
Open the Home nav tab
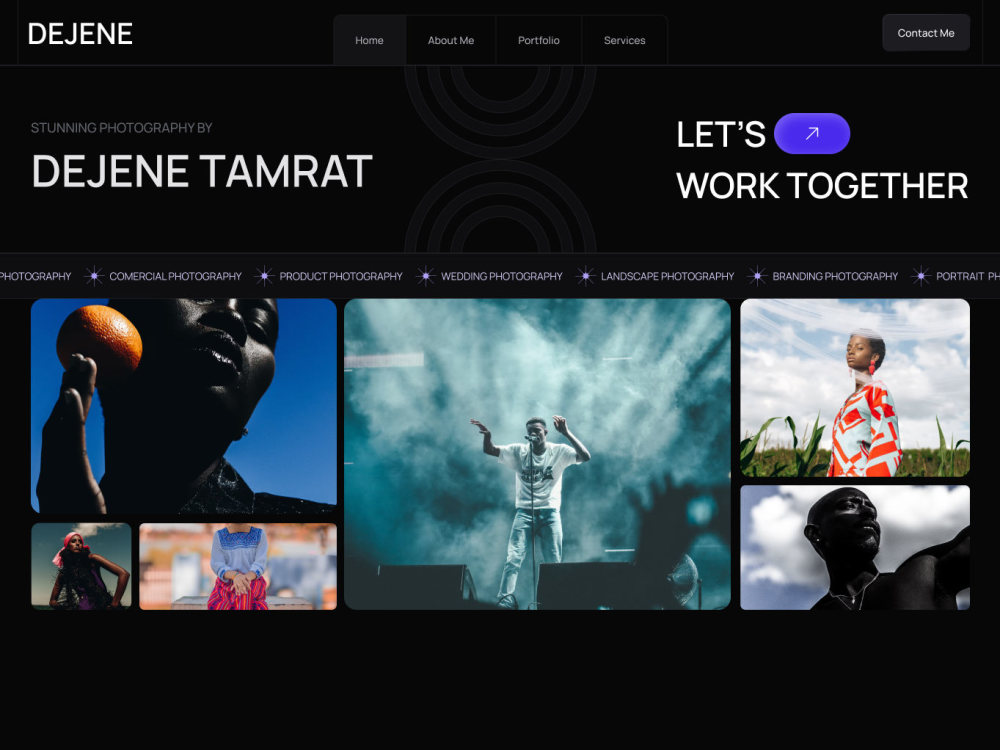point(369,40)
